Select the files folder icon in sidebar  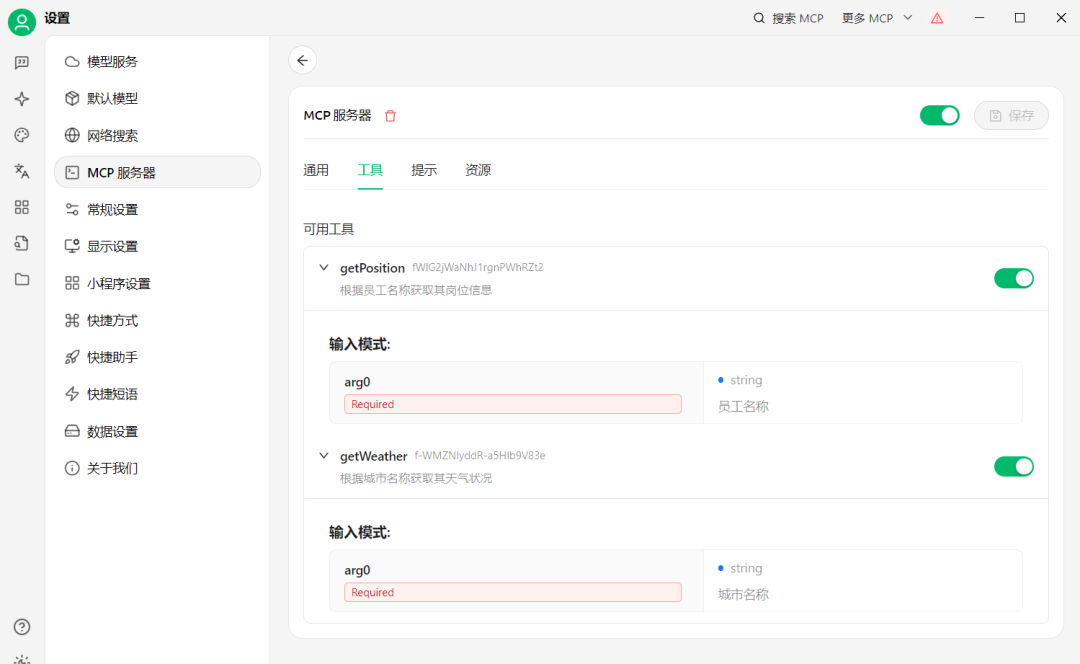21,279
